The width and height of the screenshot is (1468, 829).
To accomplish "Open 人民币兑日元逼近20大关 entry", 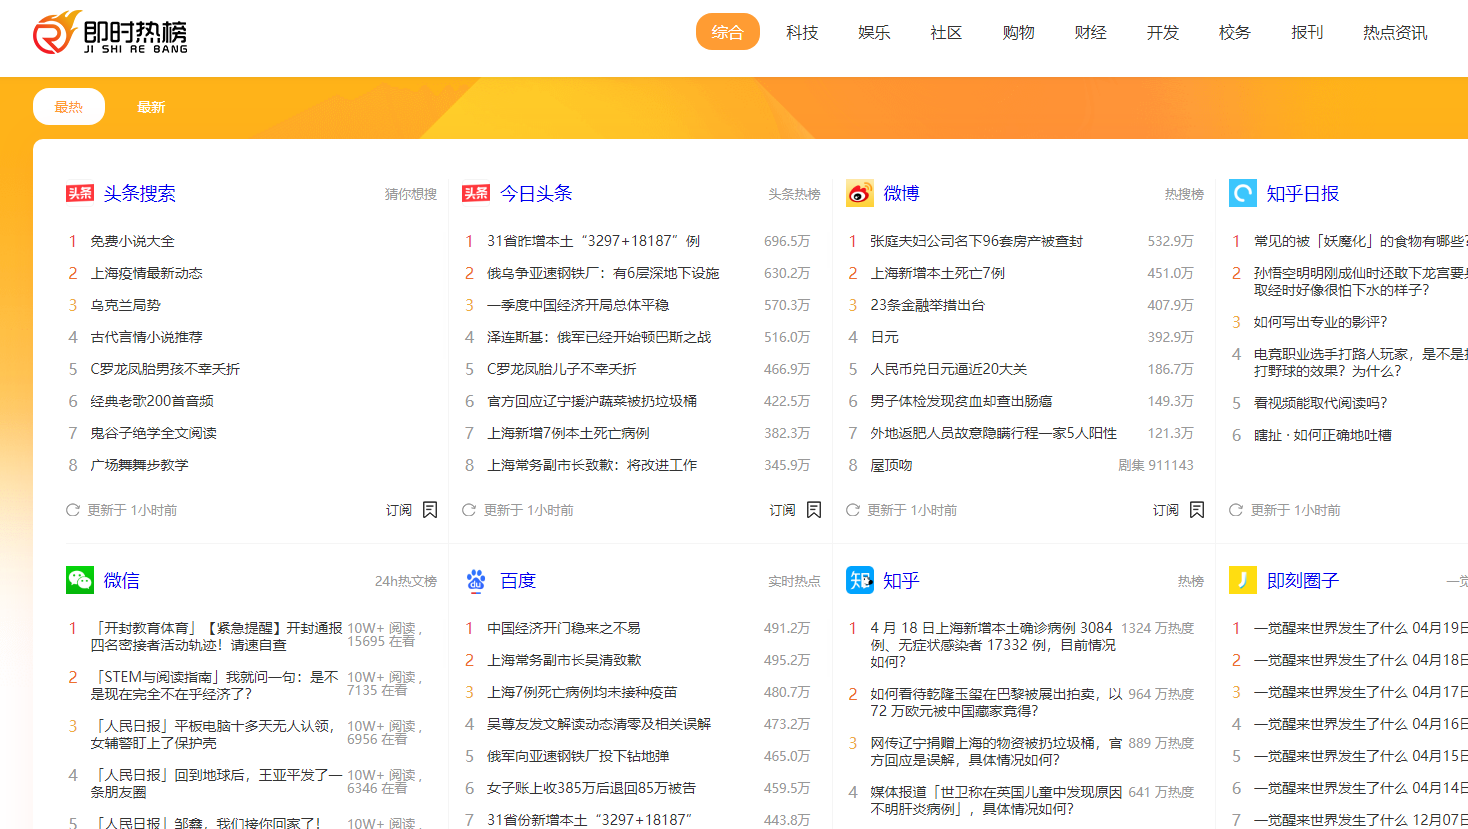I will tap(949, 369).
